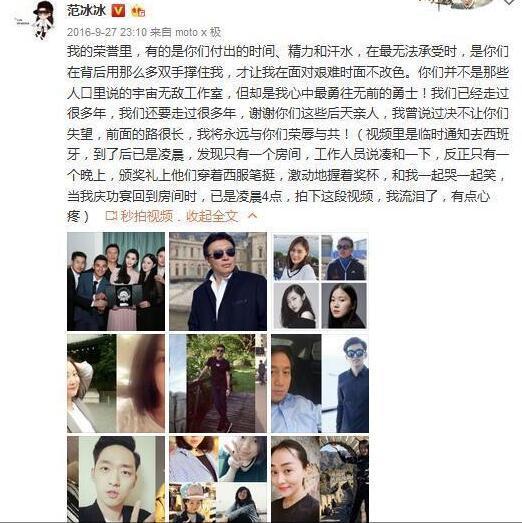Image resolution: width=522 pixels, height=523 pixels.
Task: Open the bottom-middle collage with the hat
Action: click(x=218, y=479)
